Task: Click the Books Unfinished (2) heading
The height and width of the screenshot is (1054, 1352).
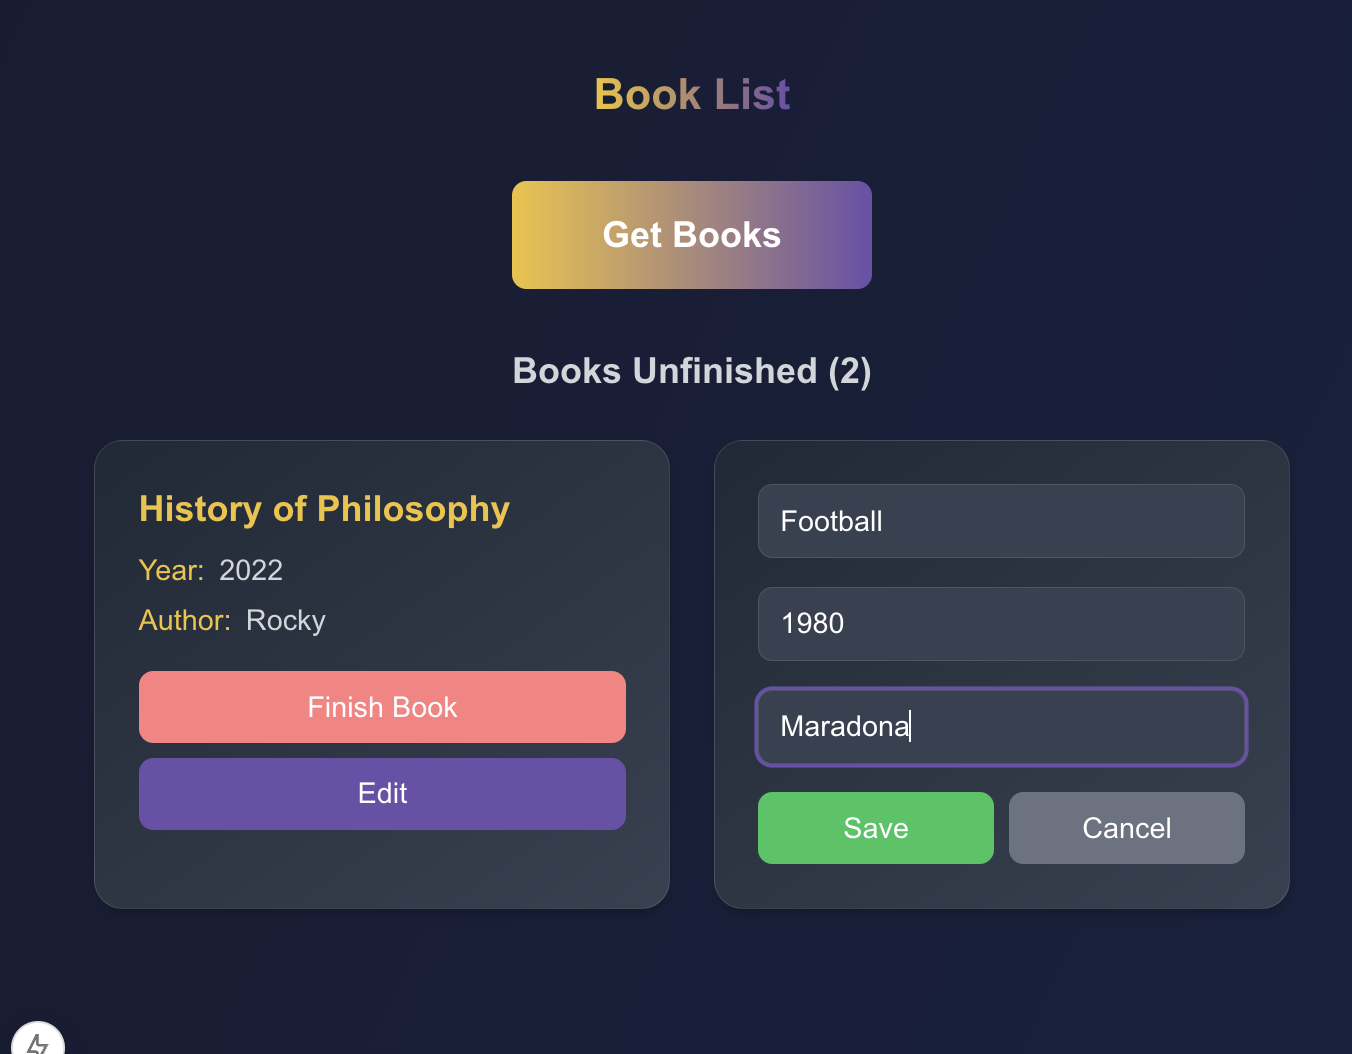Action: tap(692, 371)
